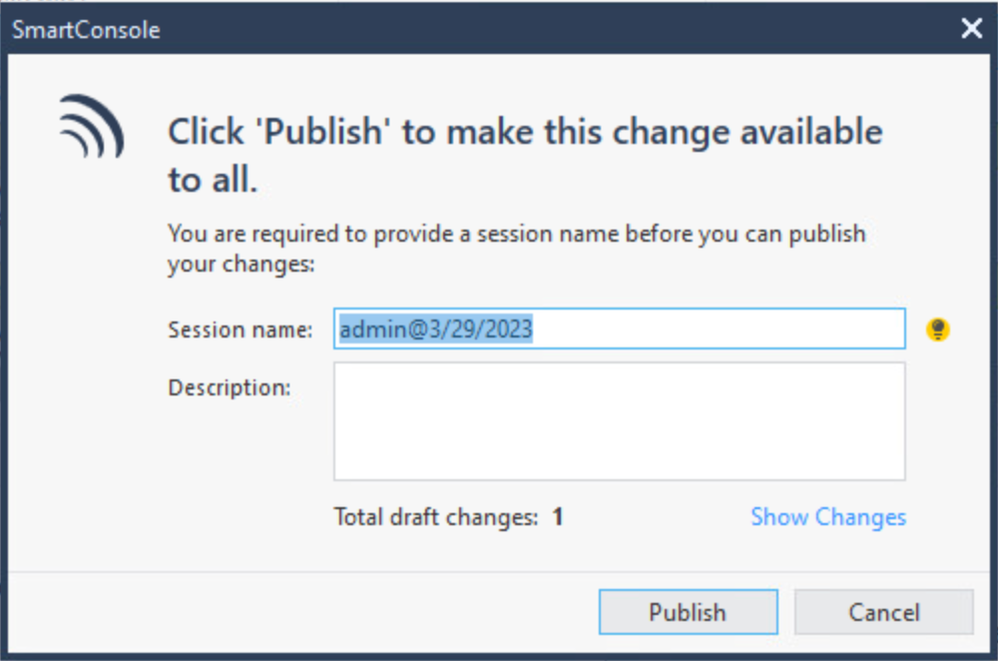The image size is (998, 661).
Task: Click the 'Description:' label
Action: [x=229, y=387]
